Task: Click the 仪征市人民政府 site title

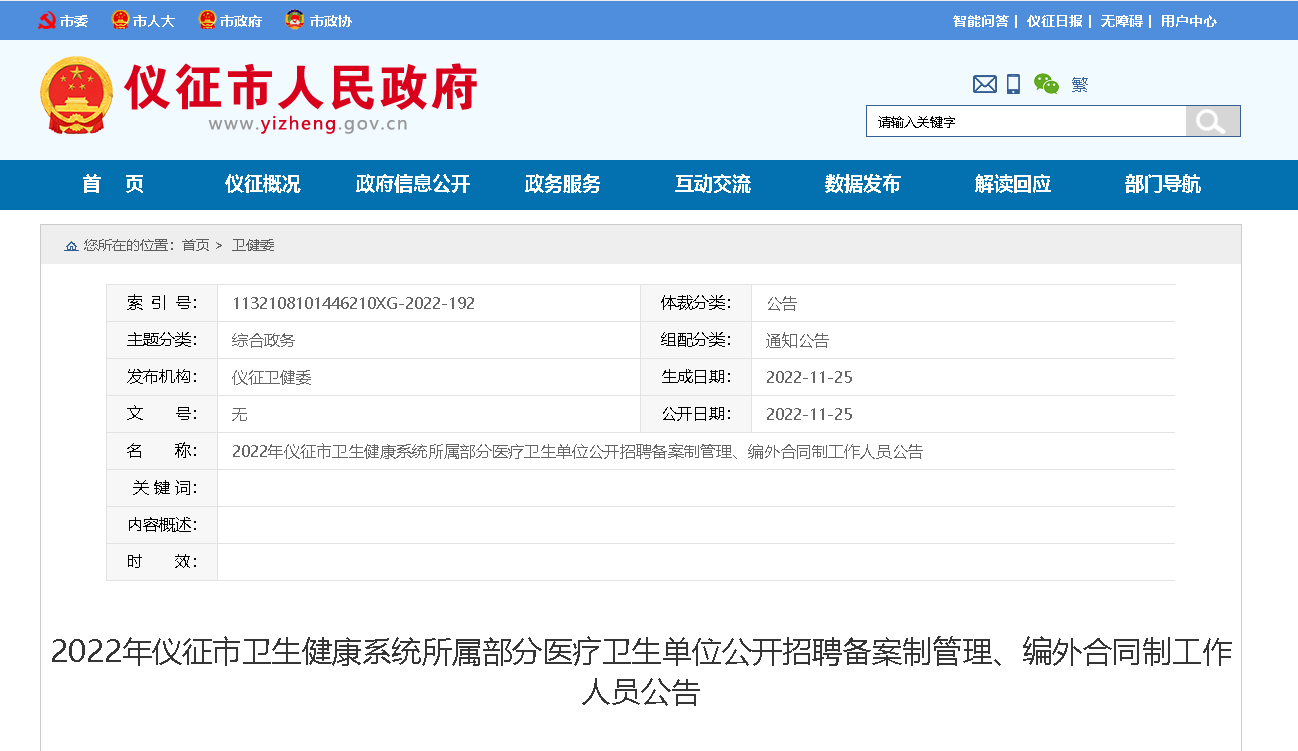Action: tap(301, 87)
